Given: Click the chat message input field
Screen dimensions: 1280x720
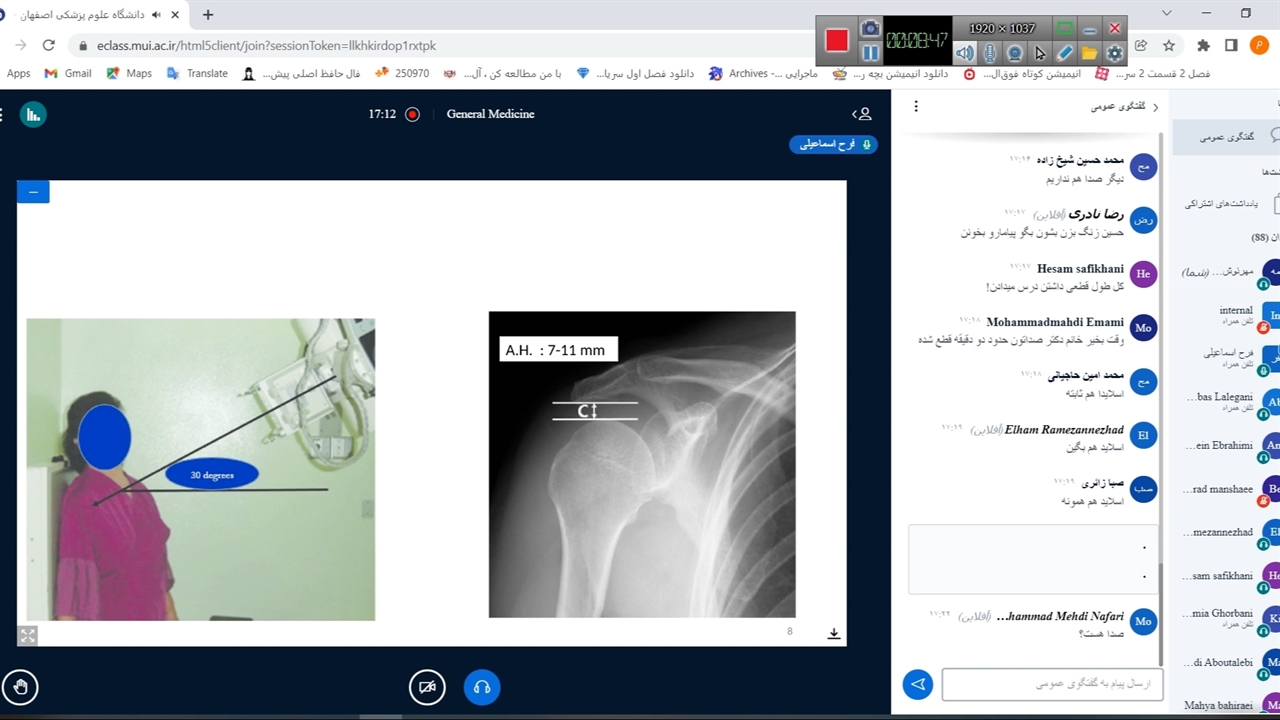Looking at the screenshot, I should (x=1052, y=684).
